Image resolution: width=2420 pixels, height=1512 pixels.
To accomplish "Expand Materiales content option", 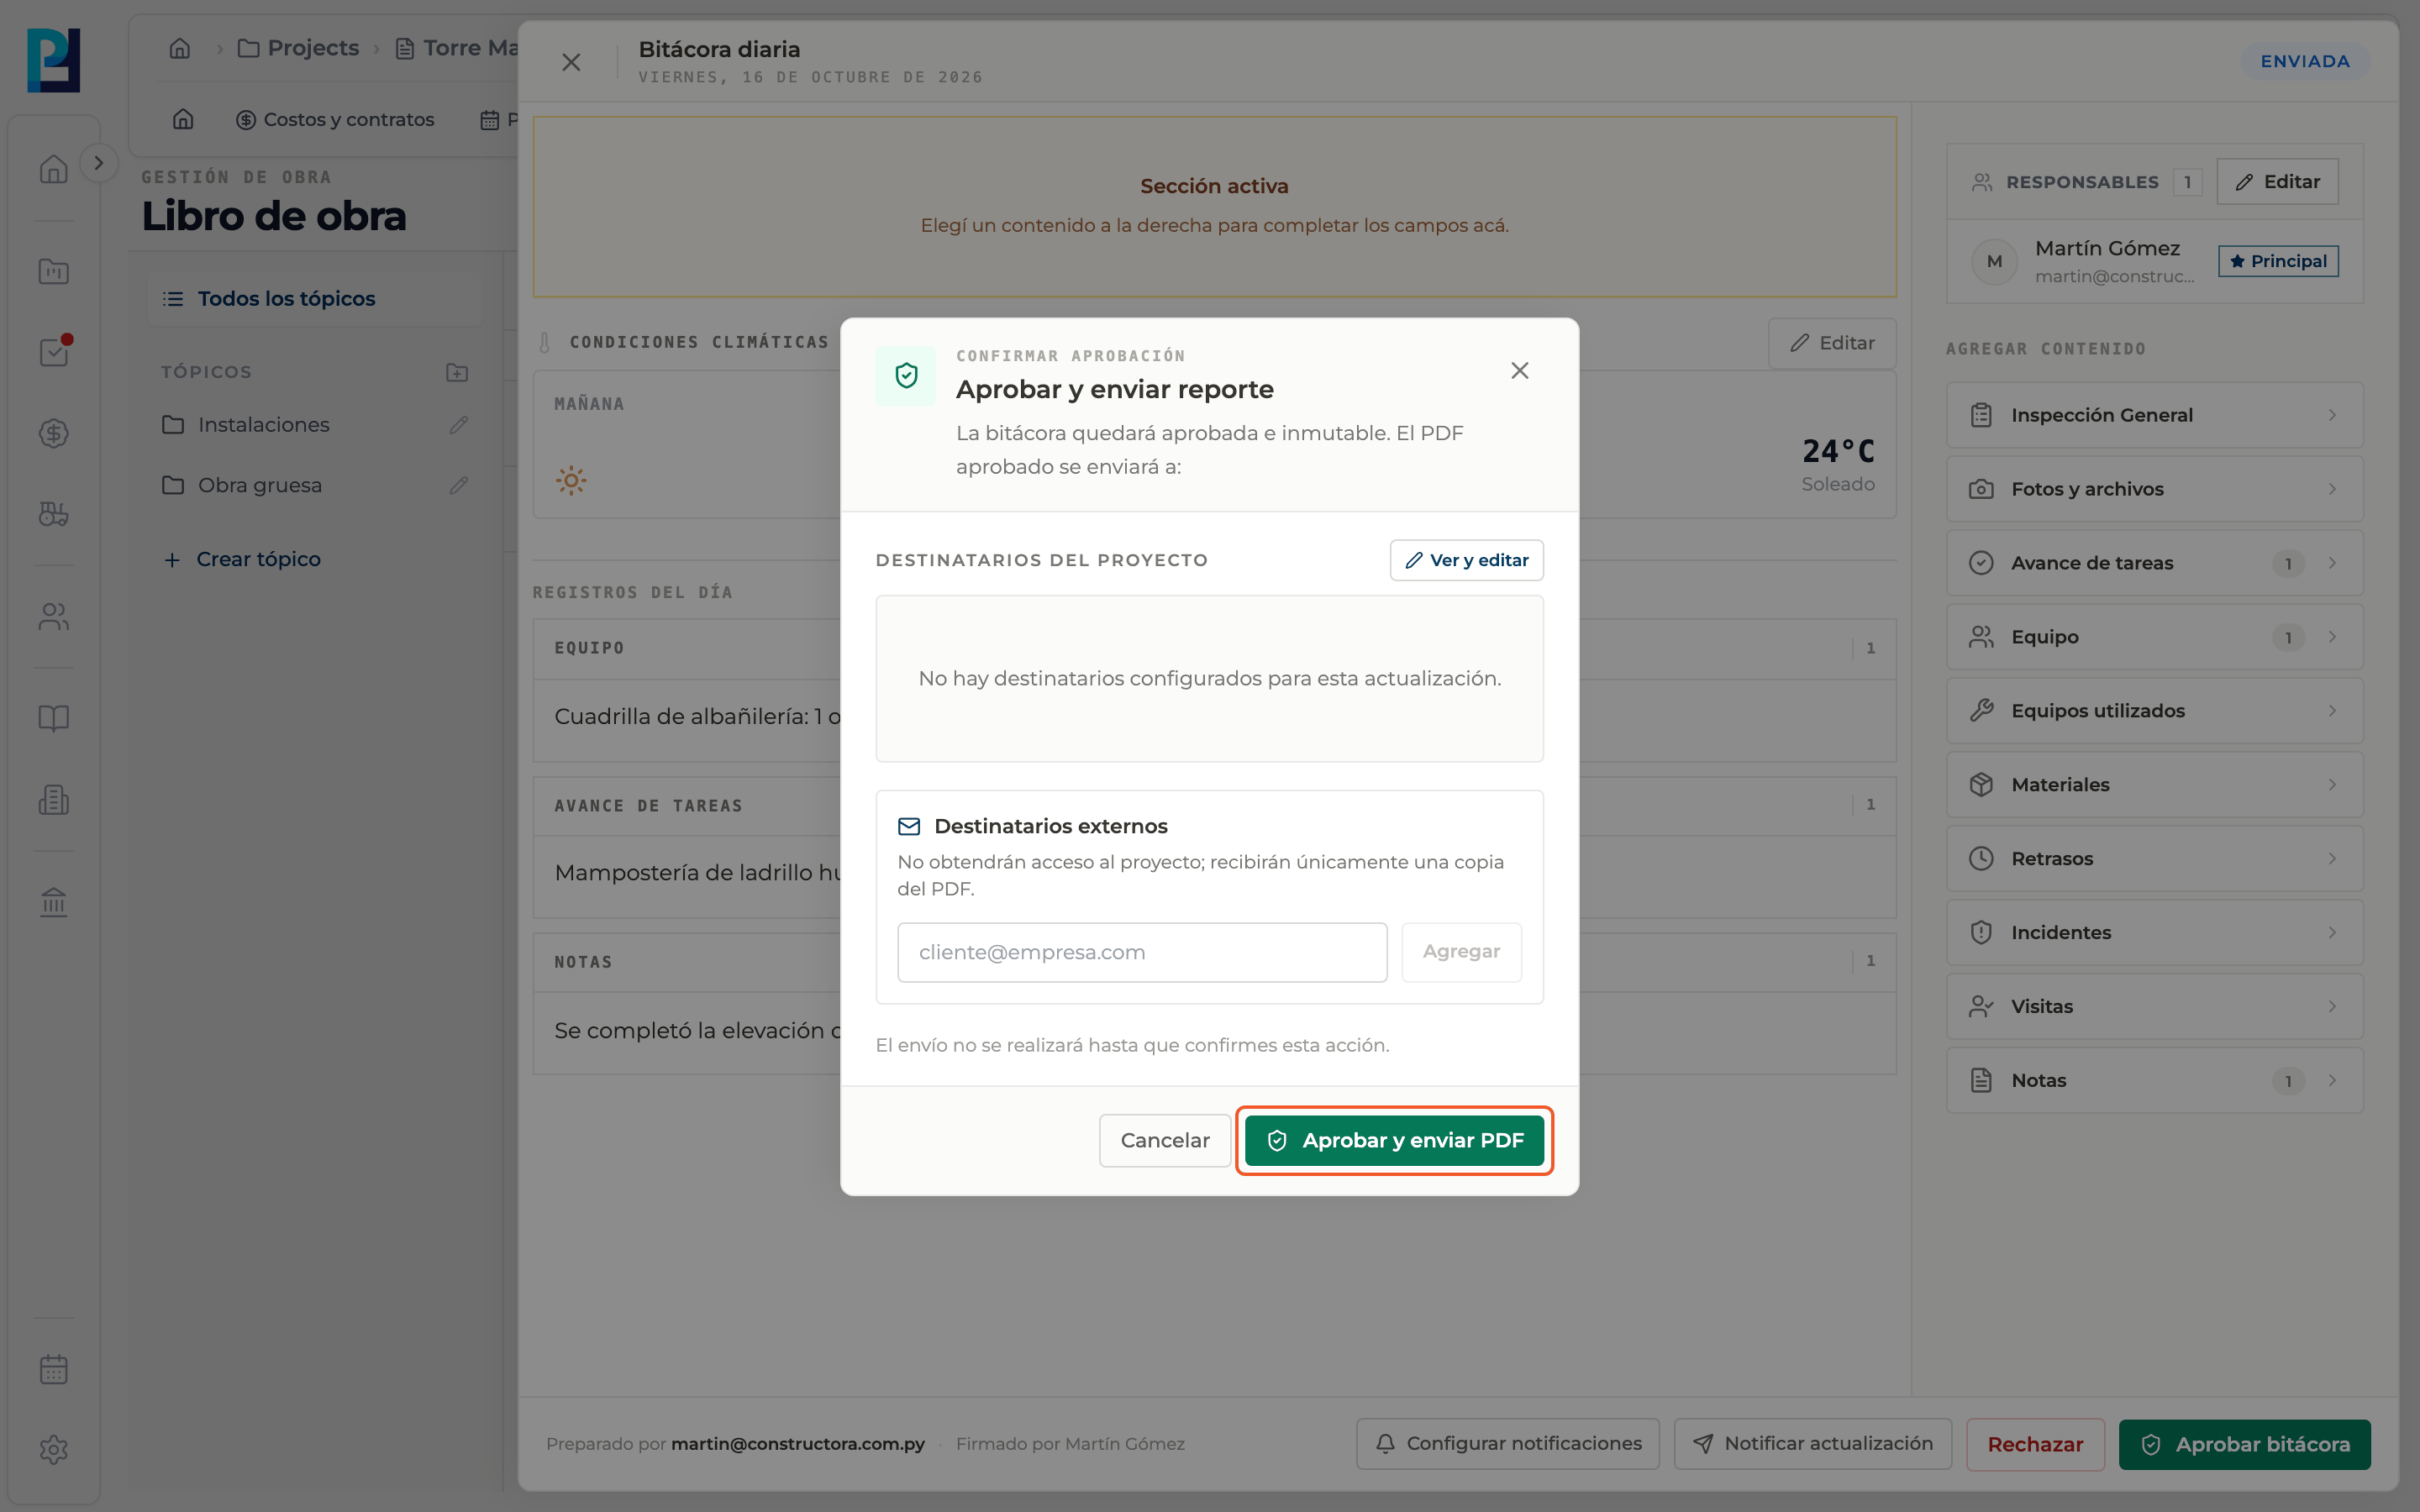I will tap(2154, 785).
